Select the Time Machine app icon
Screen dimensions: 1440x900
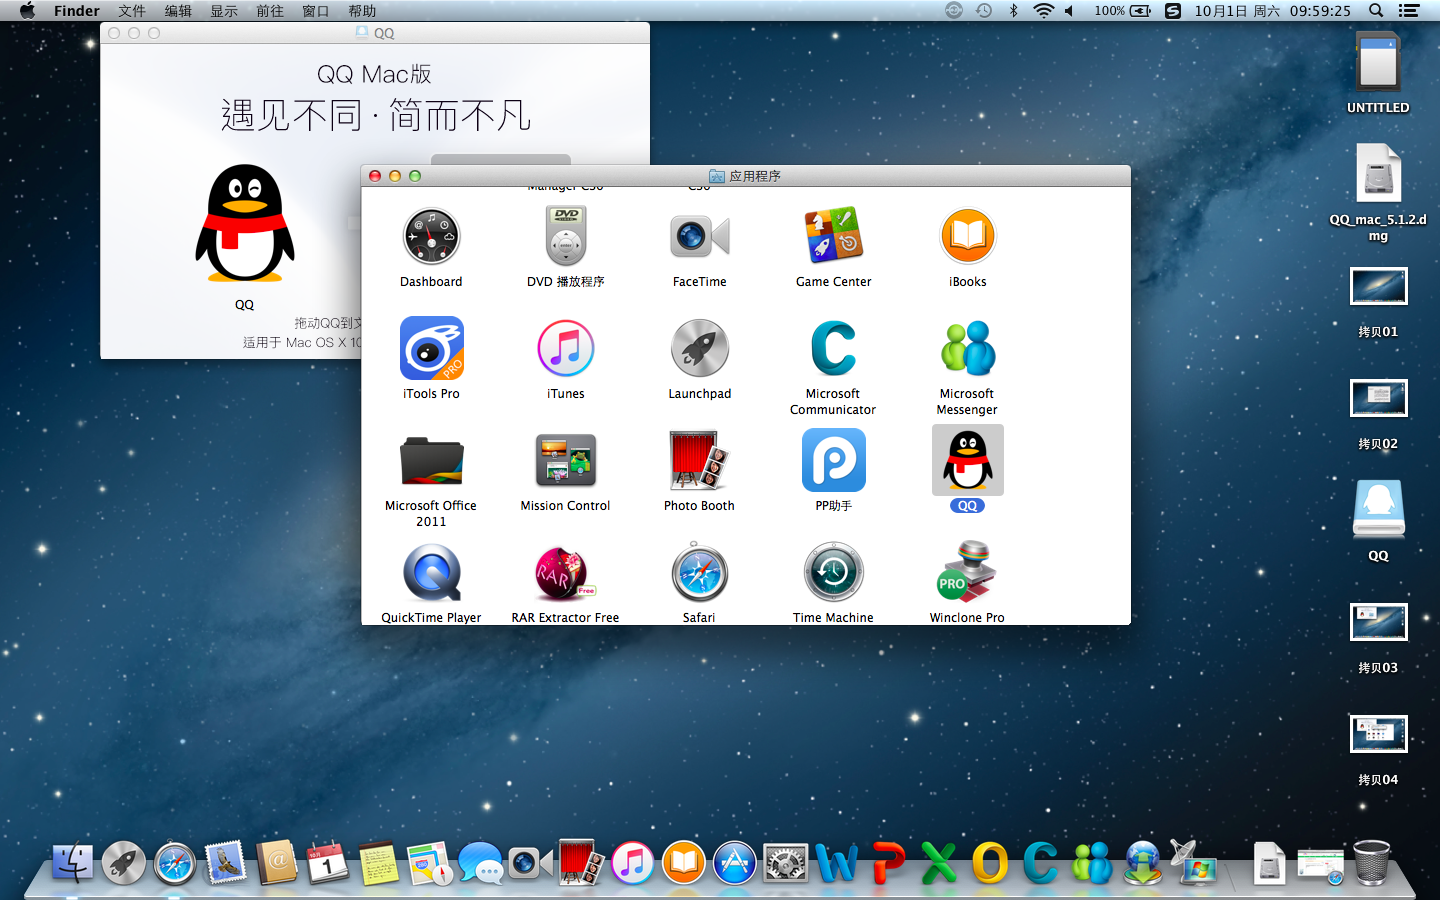pos(833,573)
